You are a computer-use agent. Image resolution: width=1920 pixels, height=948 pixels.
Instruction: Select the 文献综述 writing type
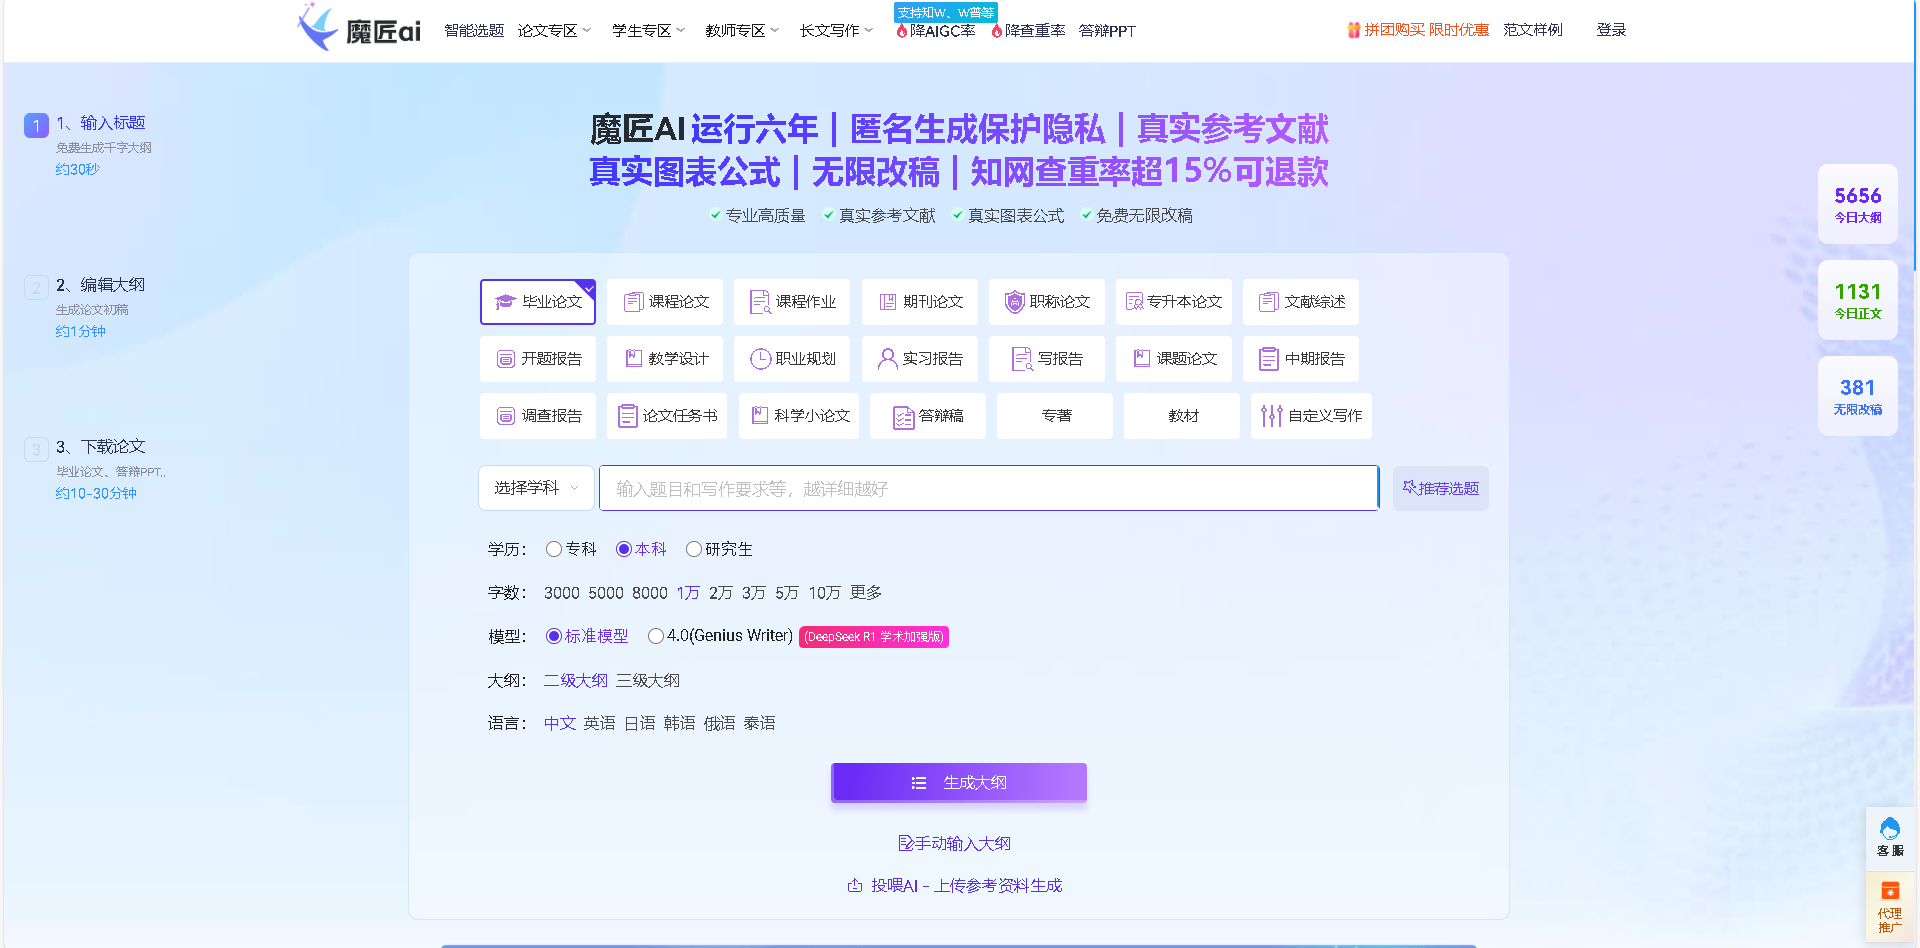click(1300, 301)
